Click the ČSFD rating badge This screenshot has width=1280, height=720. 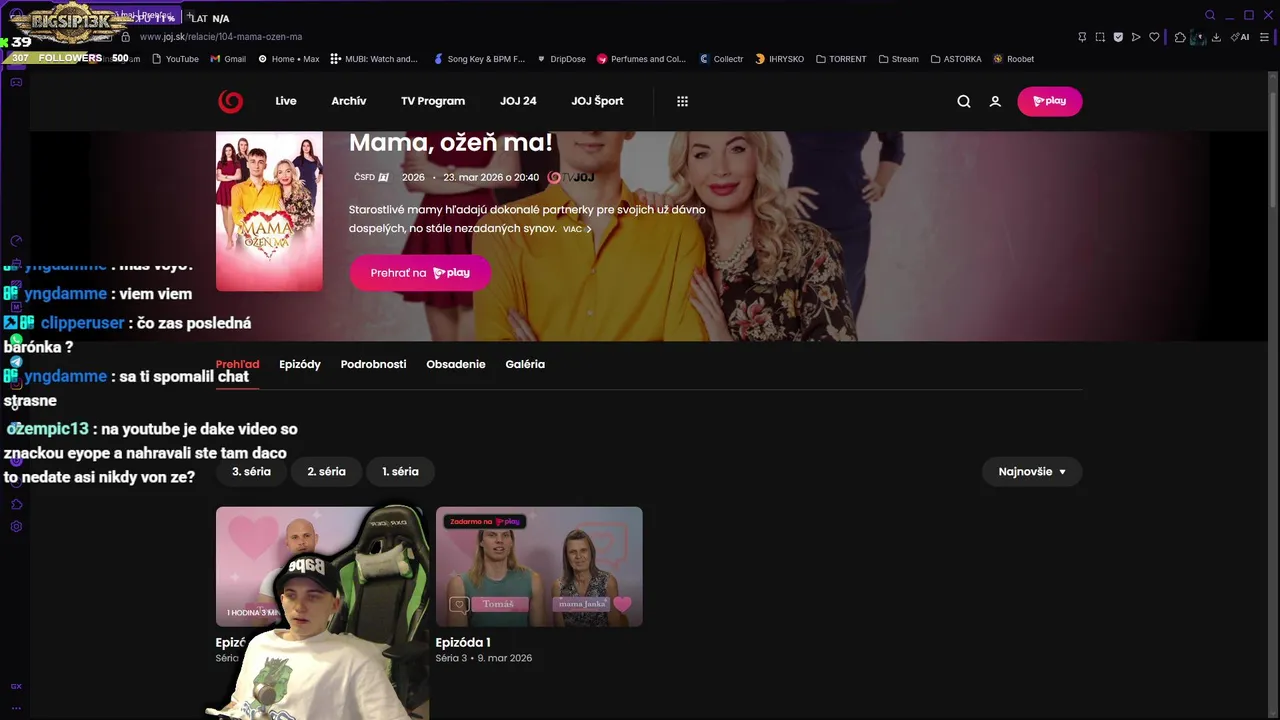pyautogui.click(x=371, y=177)
